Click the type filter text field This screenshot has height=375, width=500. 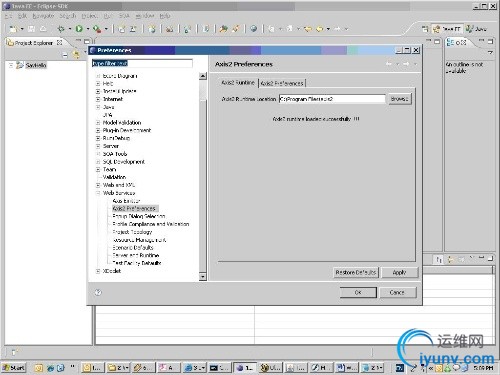pos(142,63)
